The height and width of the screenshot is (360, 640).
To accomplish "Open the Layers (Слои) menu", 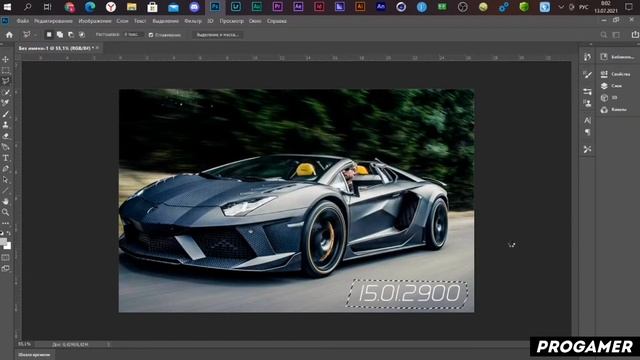I will 122,21.
